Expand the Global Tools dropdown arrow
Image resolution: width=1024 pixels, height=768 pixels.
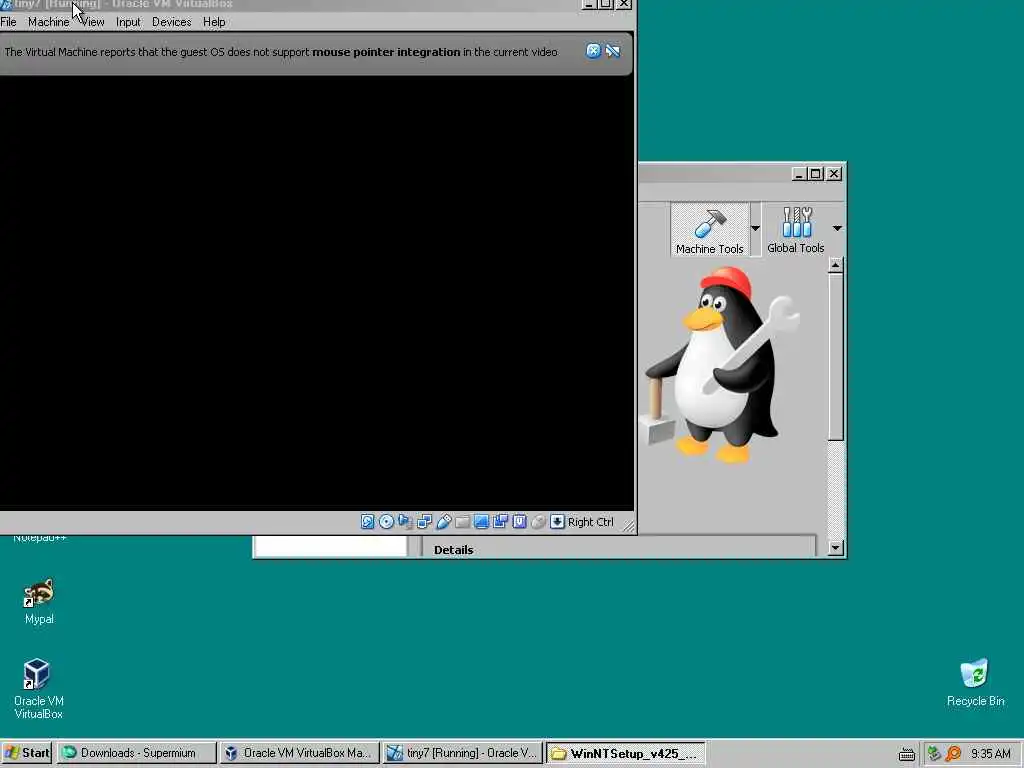pos(837,229)
